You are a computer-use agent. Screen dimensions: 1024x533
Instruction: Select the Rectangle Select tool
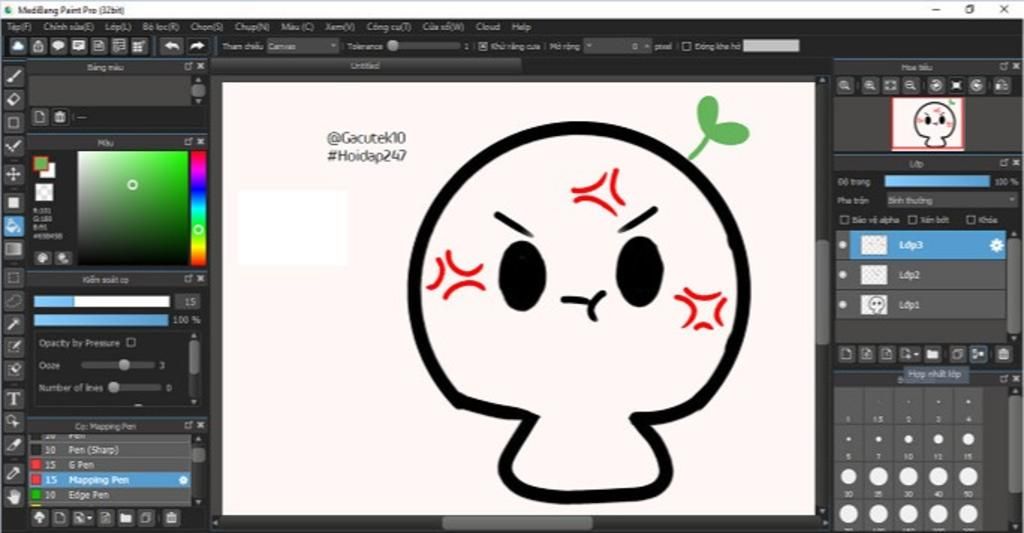[14, 278]
